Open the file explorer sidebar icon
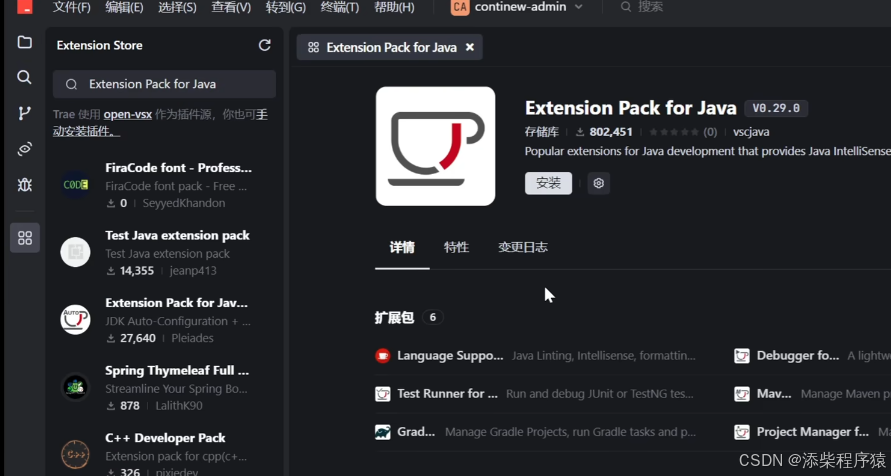 (24, 42)
